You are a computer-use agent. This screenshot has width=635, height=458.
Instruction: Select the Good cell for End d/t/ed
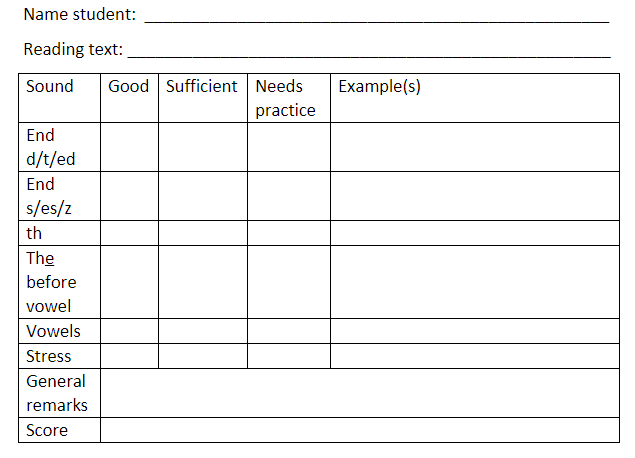129,147
